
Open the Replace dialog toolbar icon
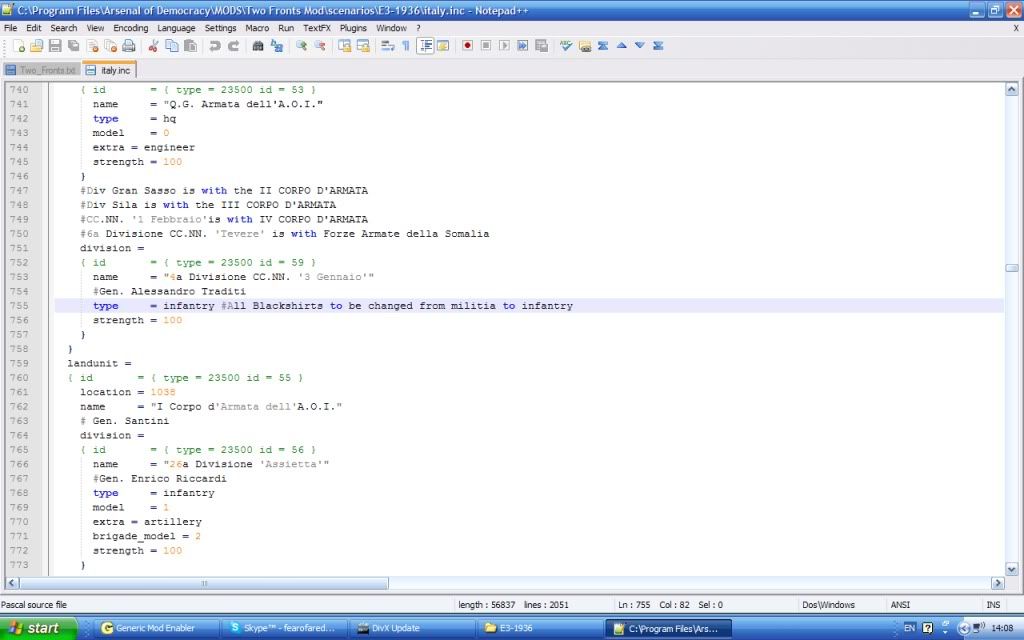276,46
